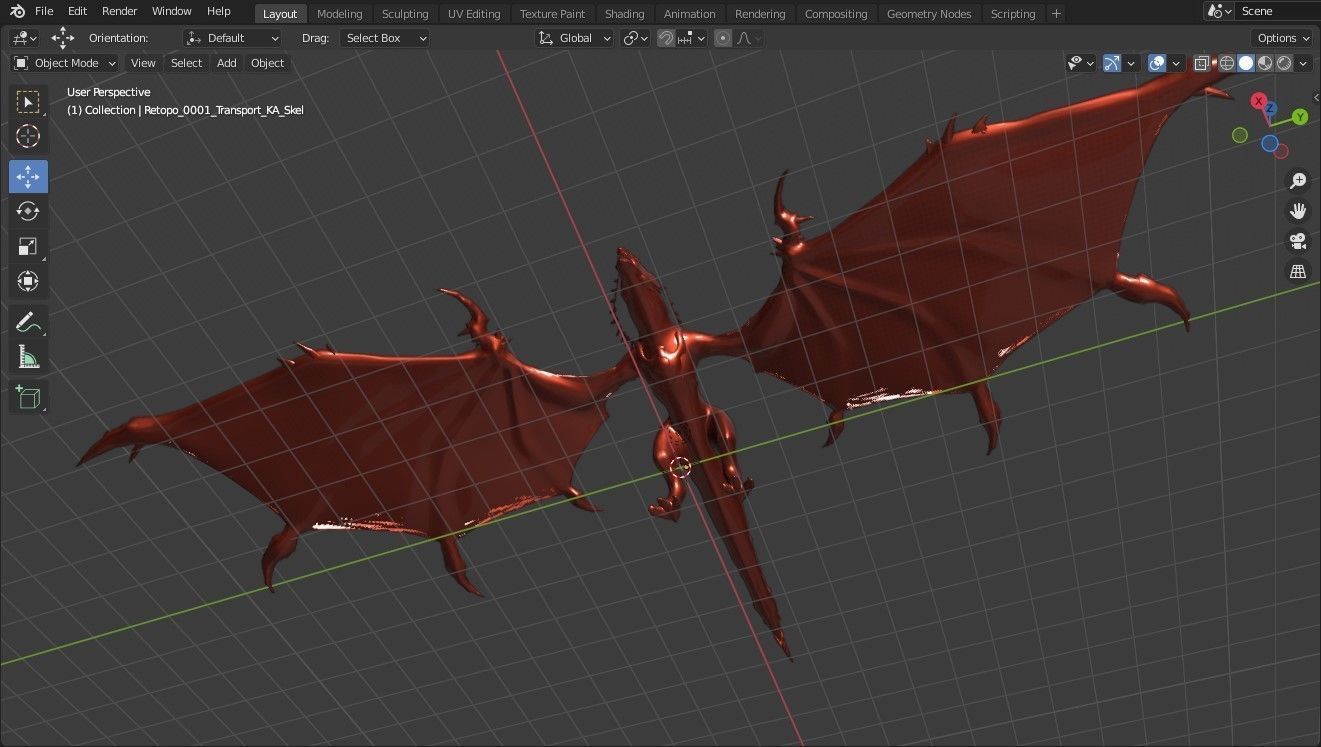The image size is (1321, 747).
Task: Toggle X-ray display
Action: pyautogui.click(x=1202, y=63)
